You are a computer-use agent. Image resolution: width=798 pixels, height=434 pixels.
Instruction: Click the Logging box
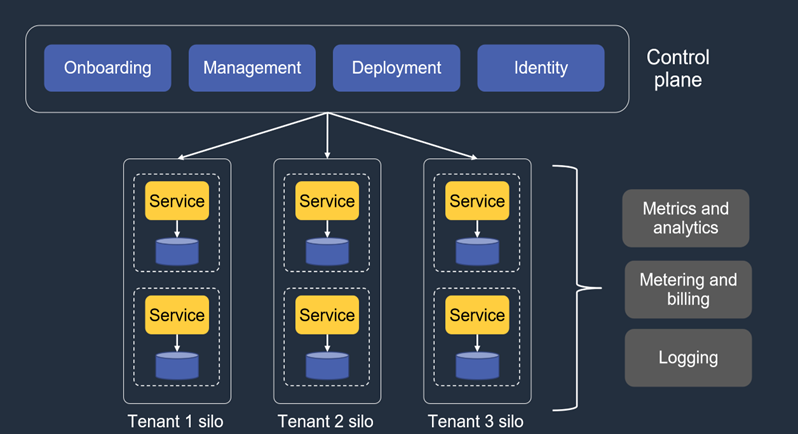tap(688, 358)
